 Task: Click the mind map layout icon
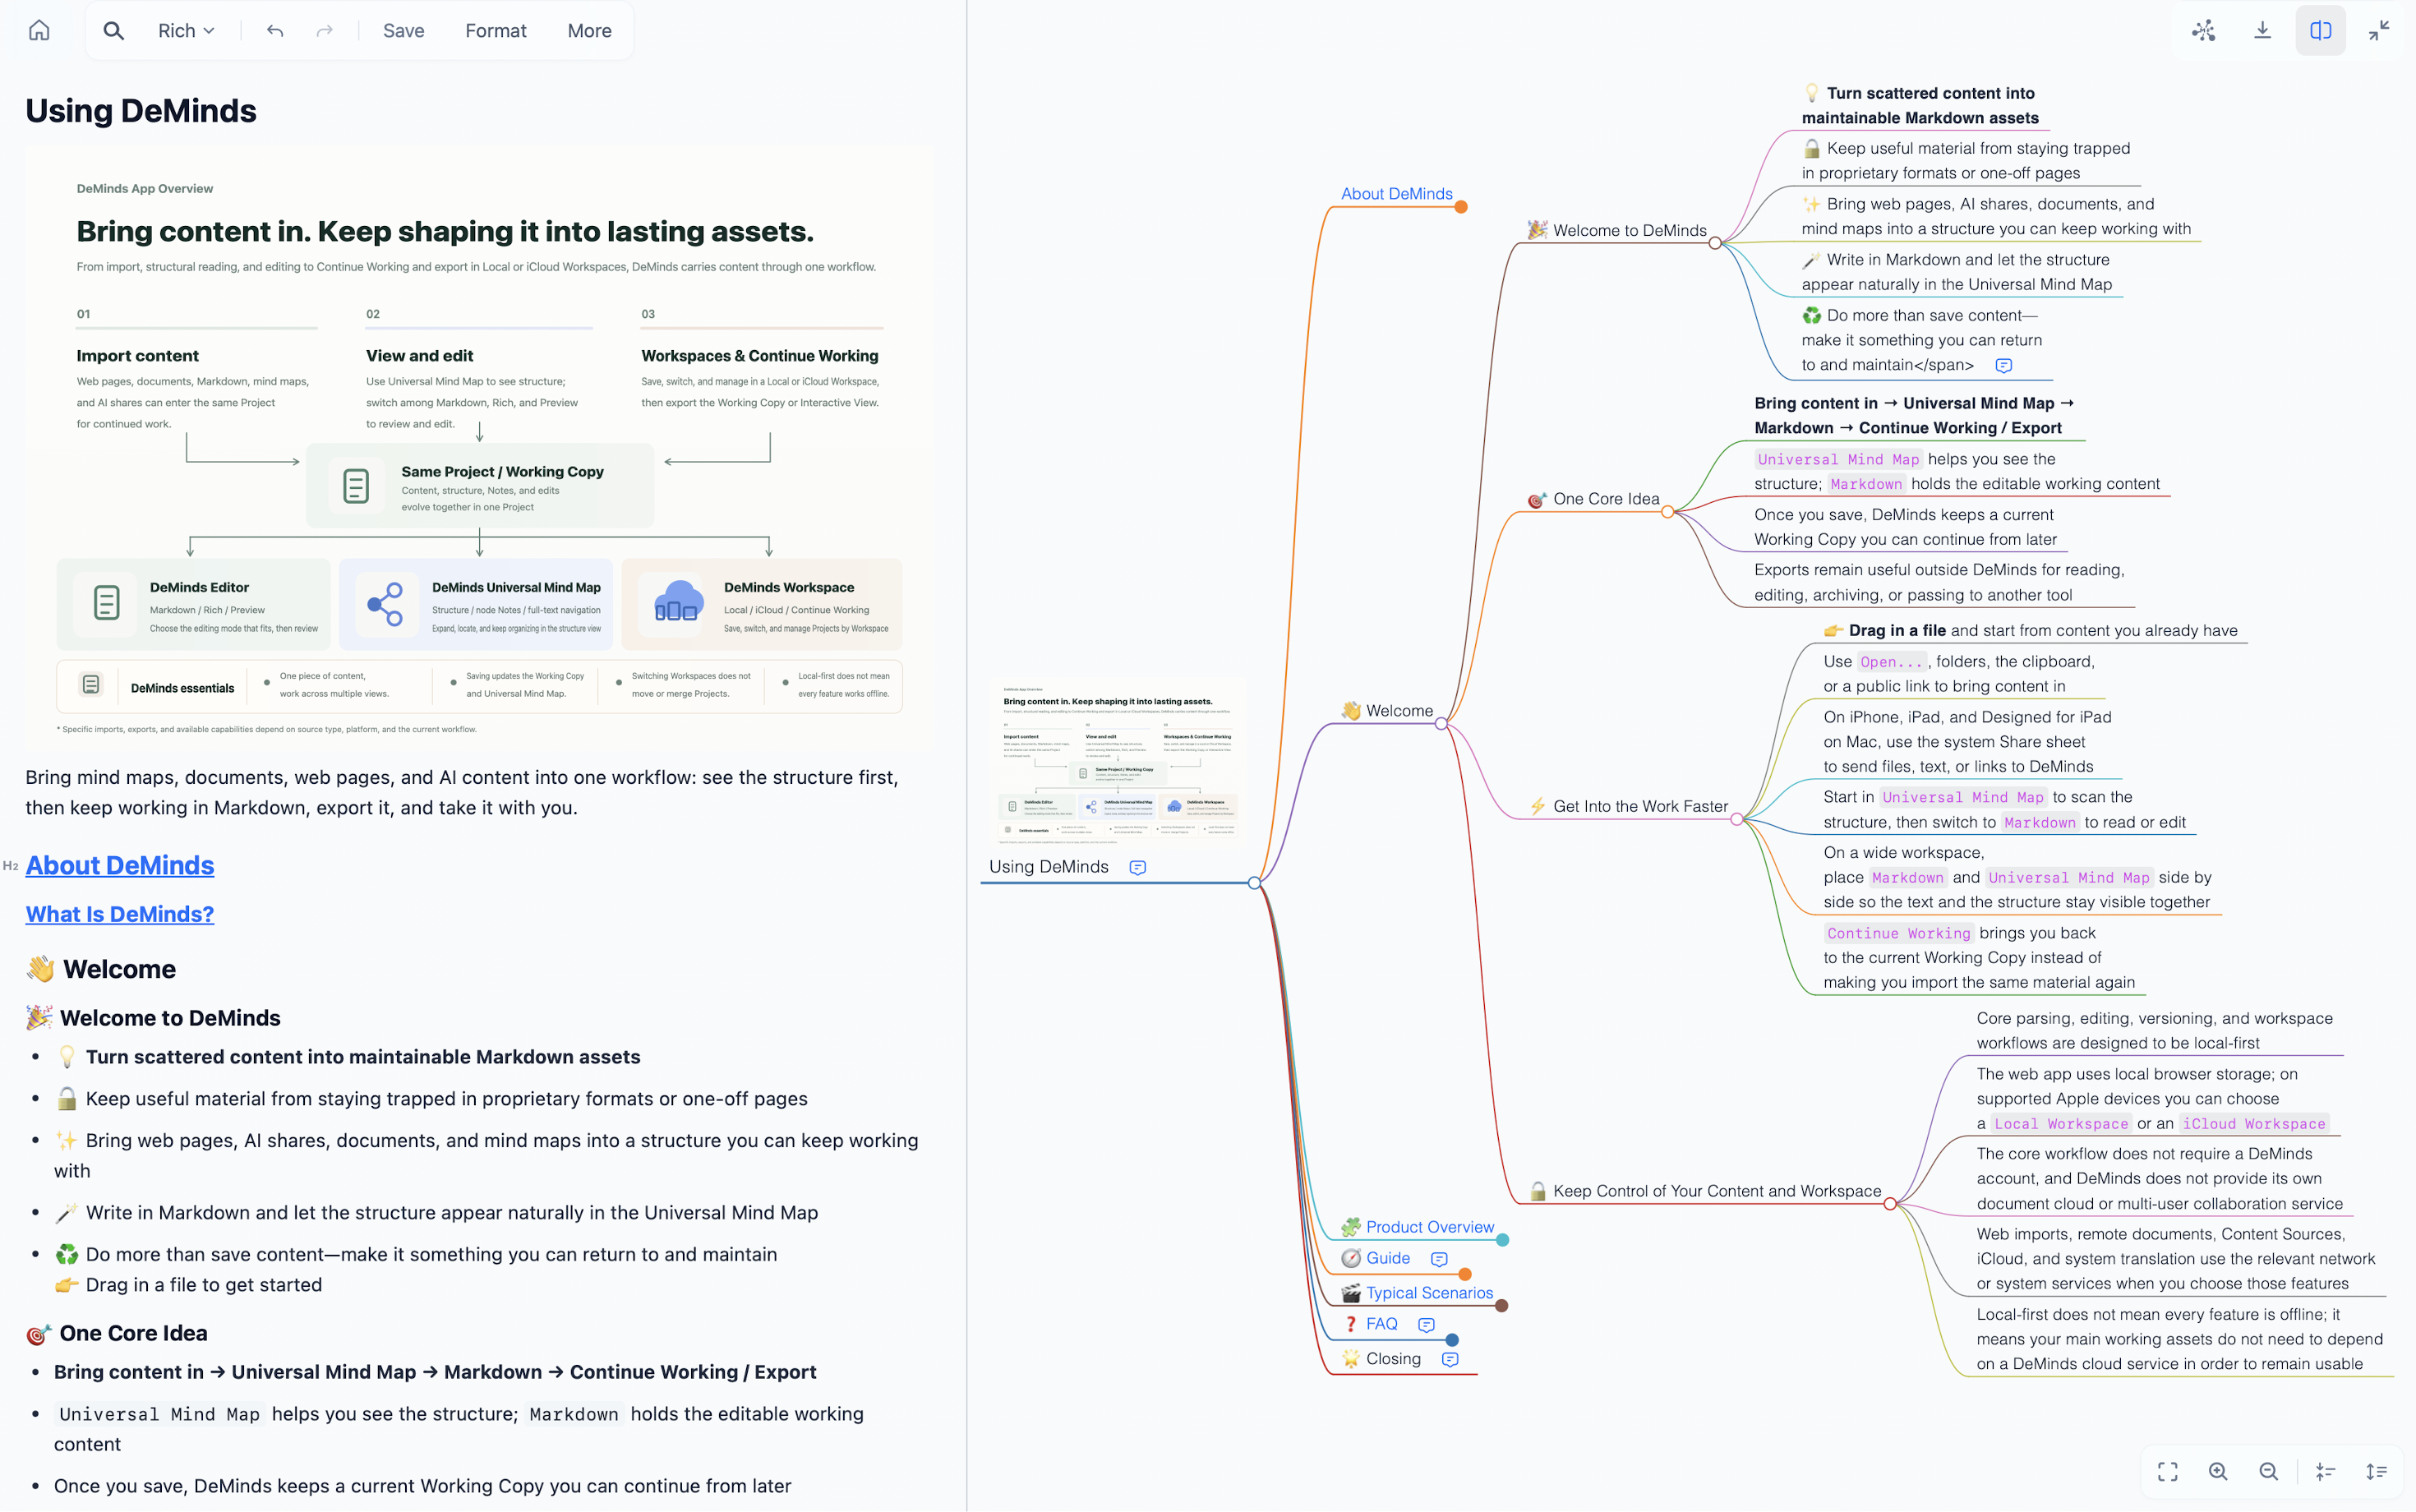pos(2203,30)
